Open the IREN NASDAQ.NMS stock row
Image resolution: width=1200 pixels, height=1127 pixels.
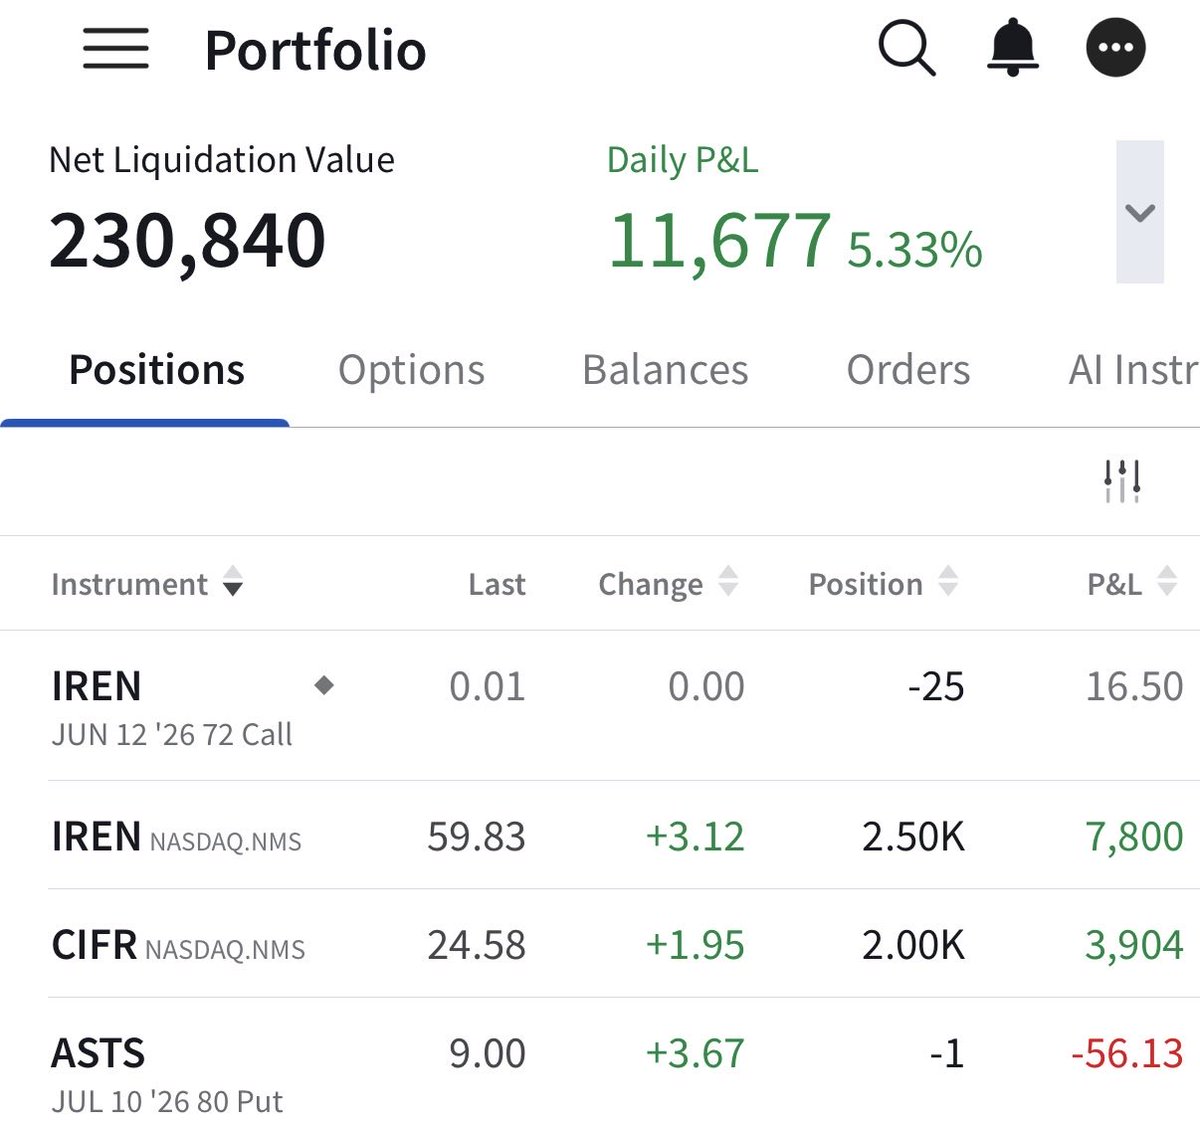coord(600,835)
